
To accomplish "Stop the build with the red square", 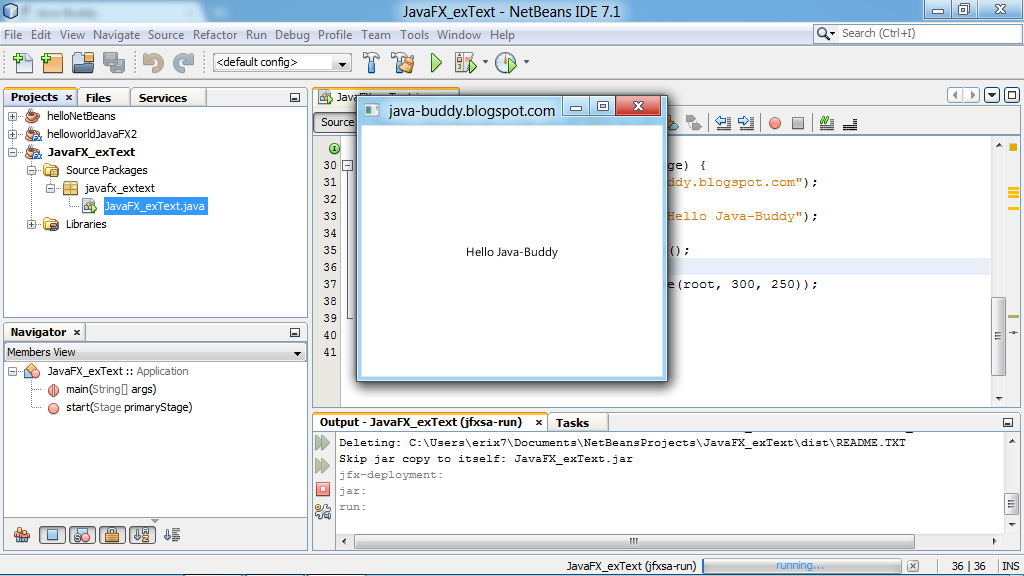I will click(324, 490).
